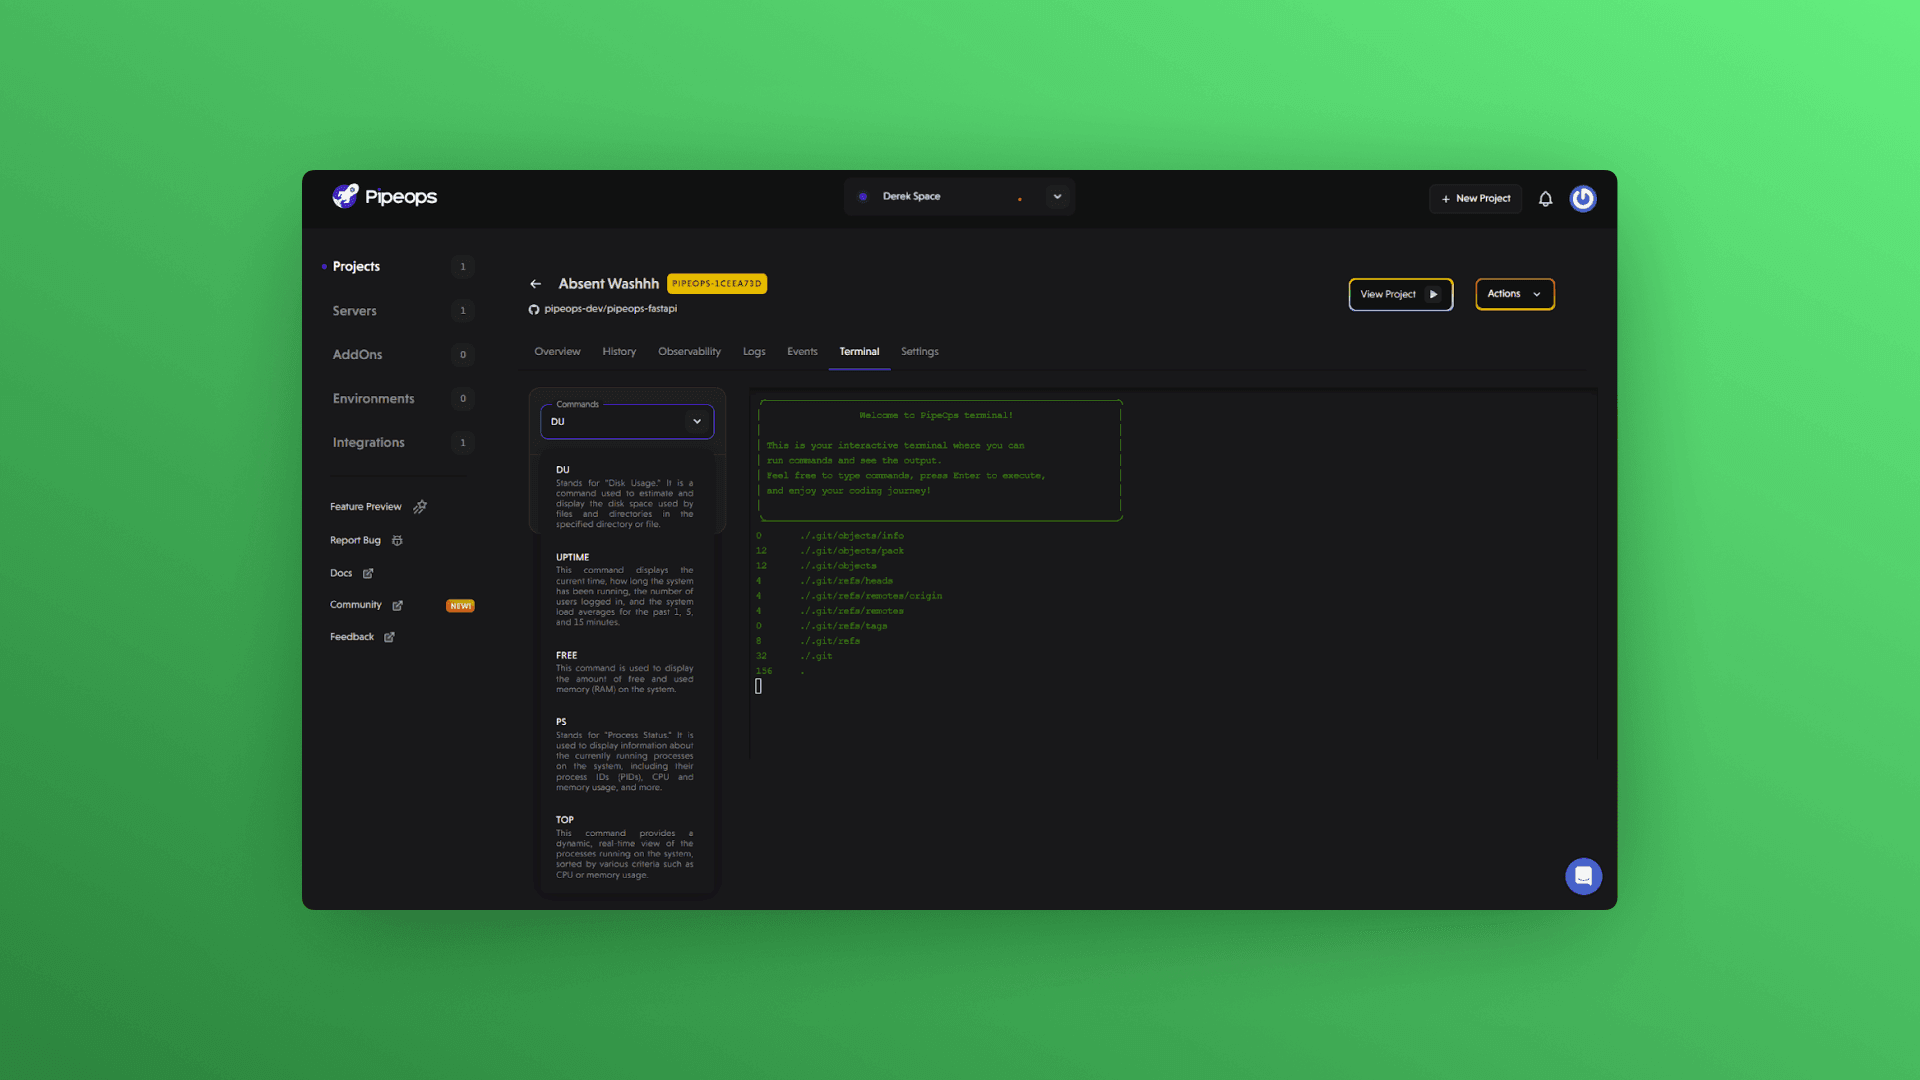This screenshot has width=1920, height=1080.
Task: Select the TOP command option
Action: click(625, 847)
